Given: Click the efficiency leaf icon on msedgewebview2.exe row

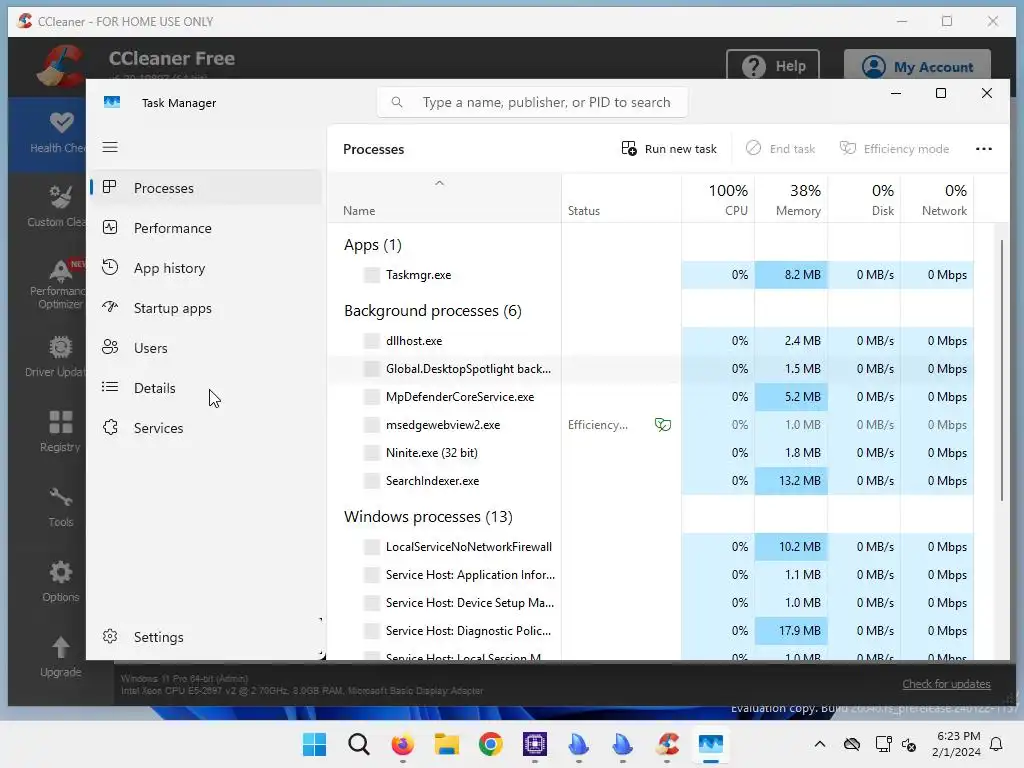Looking at the screenshot, I should coord(663,424).
